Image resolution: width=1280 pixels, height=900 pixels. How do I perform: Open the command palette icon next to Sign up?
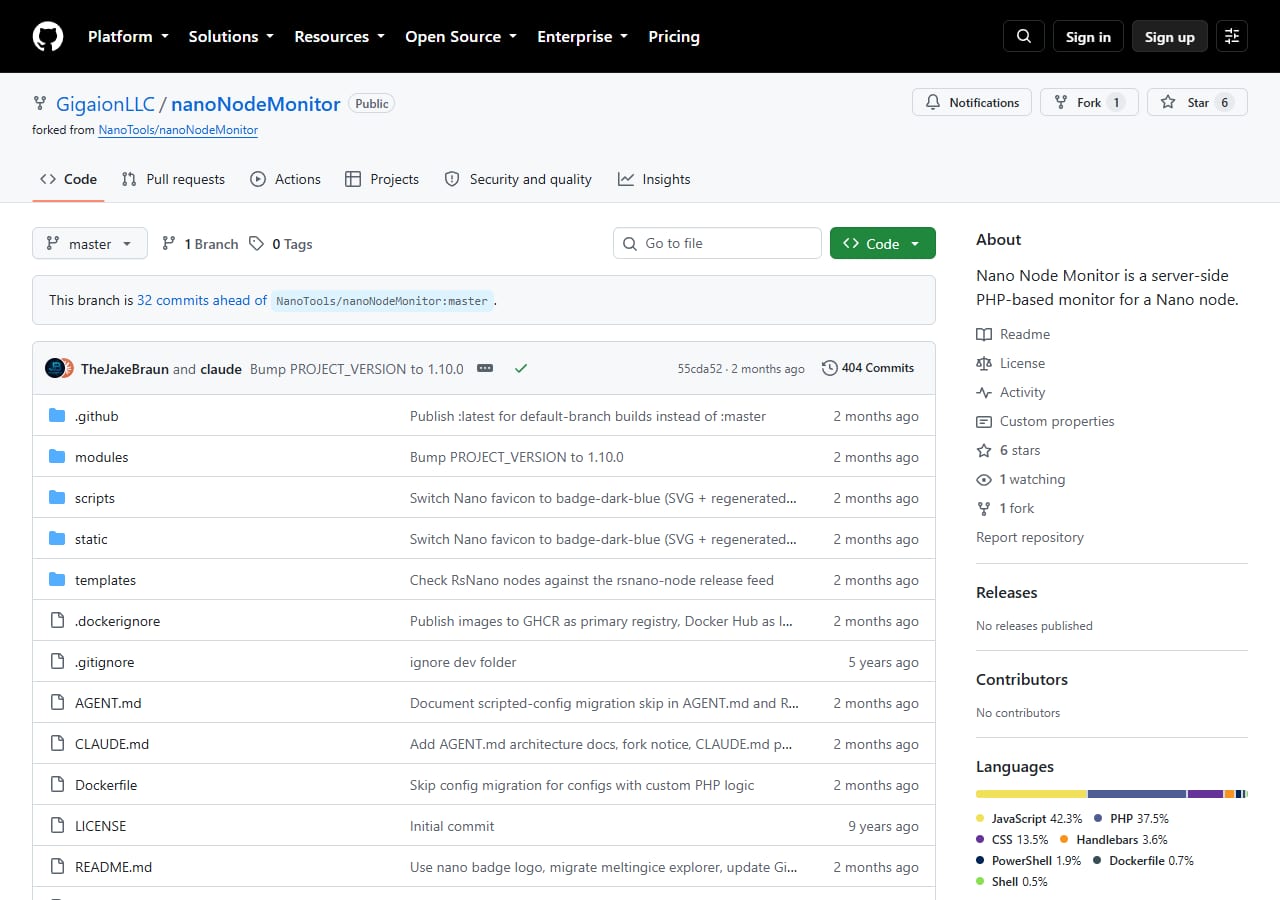(1232, 37)
